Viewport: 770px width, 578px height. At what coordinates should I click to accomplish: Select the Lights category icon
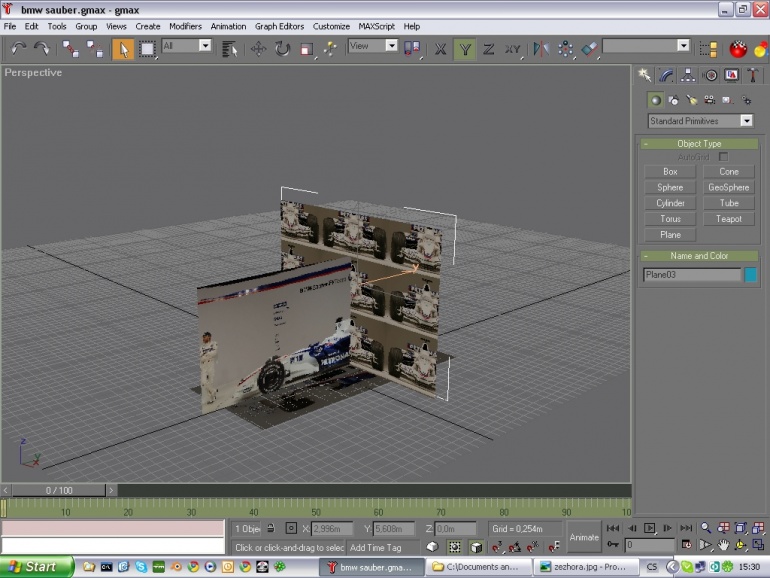(691, 100)
